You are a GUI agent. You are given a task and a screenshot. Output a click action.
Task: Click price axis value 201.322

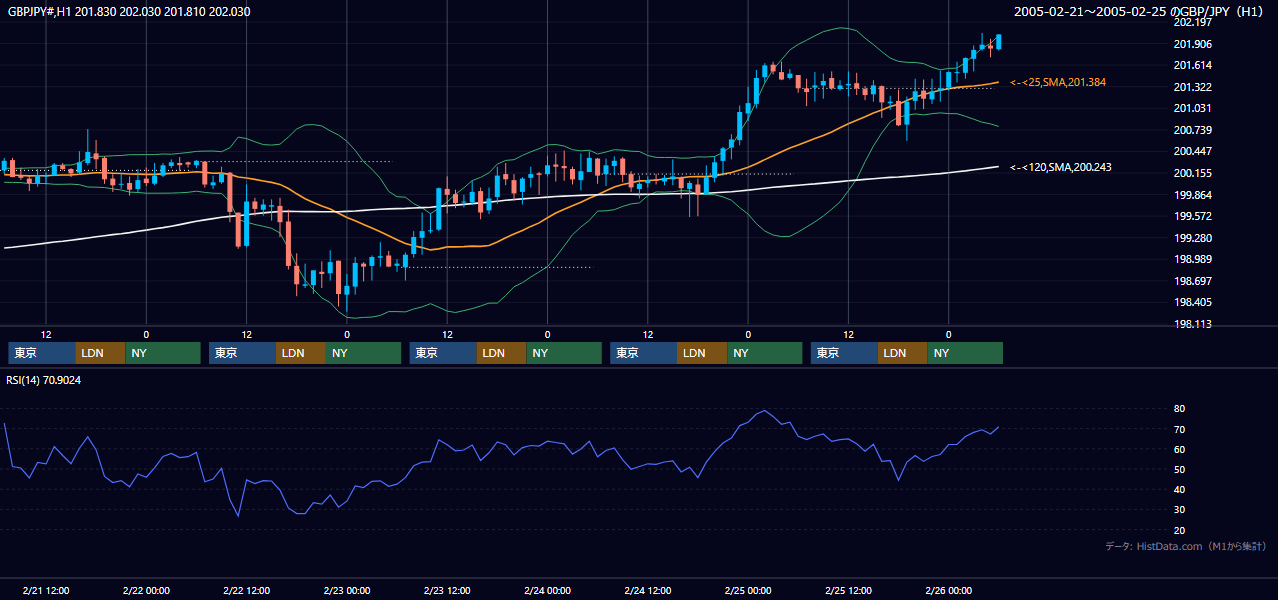[1193, 87]
